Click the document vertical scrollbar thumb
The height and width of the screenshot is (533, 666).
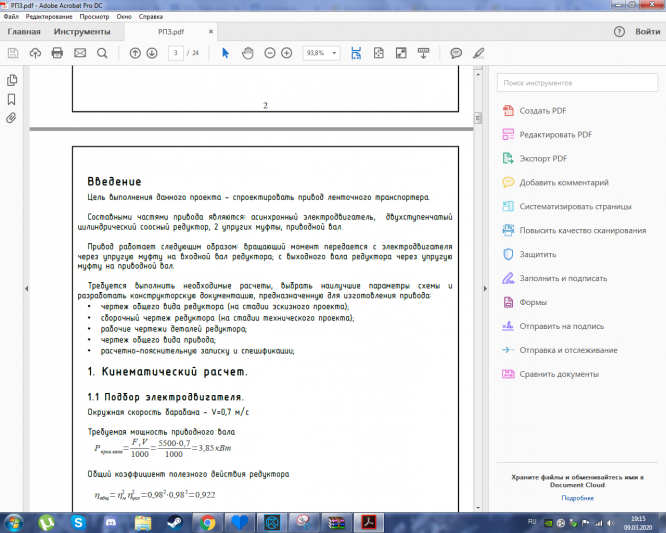(478, 118)
